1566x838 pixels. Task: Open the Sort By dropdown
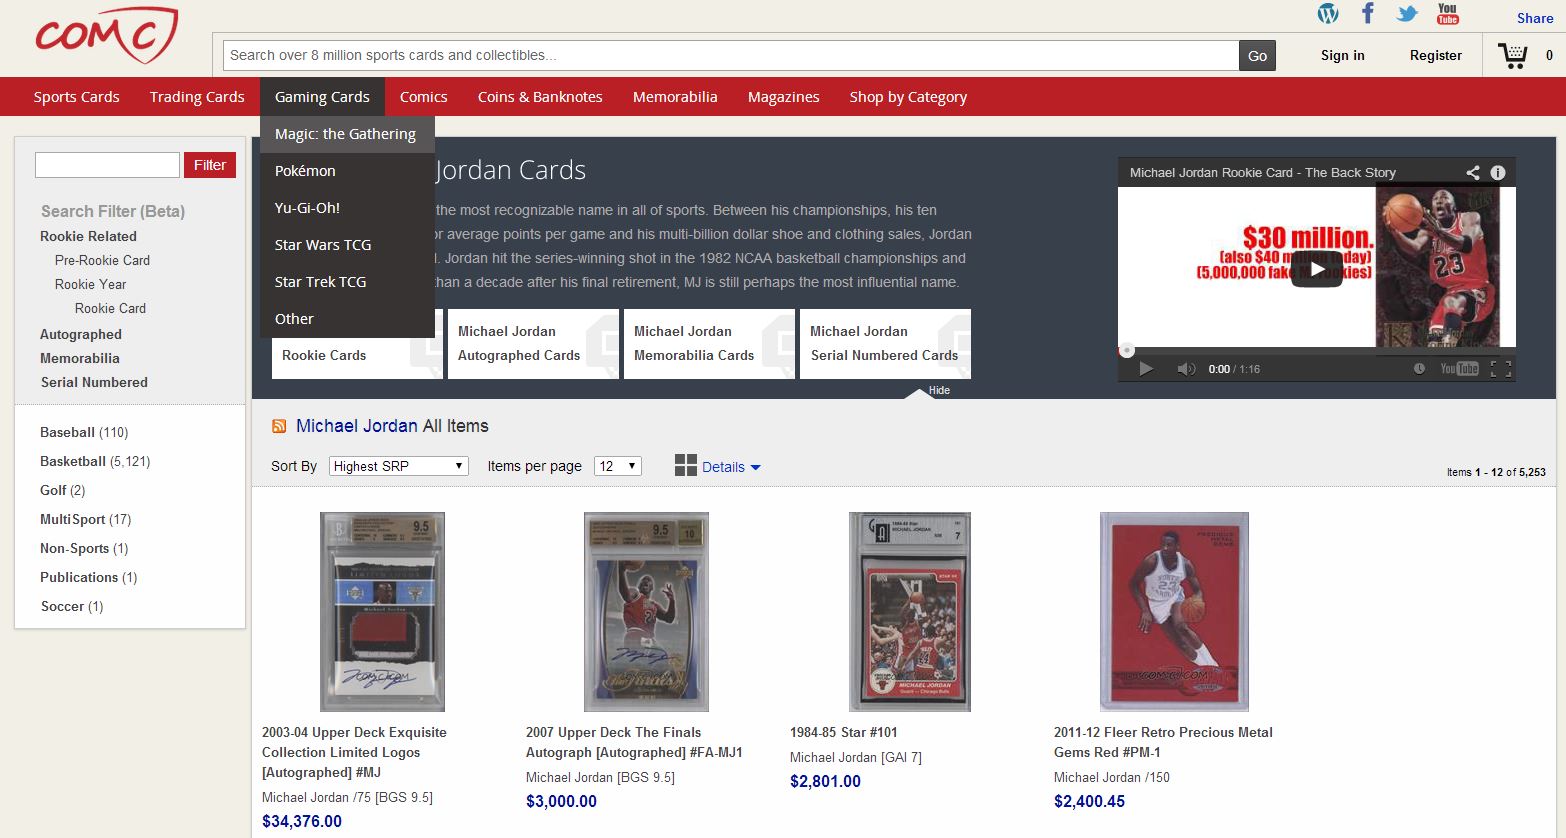[397, 465]
